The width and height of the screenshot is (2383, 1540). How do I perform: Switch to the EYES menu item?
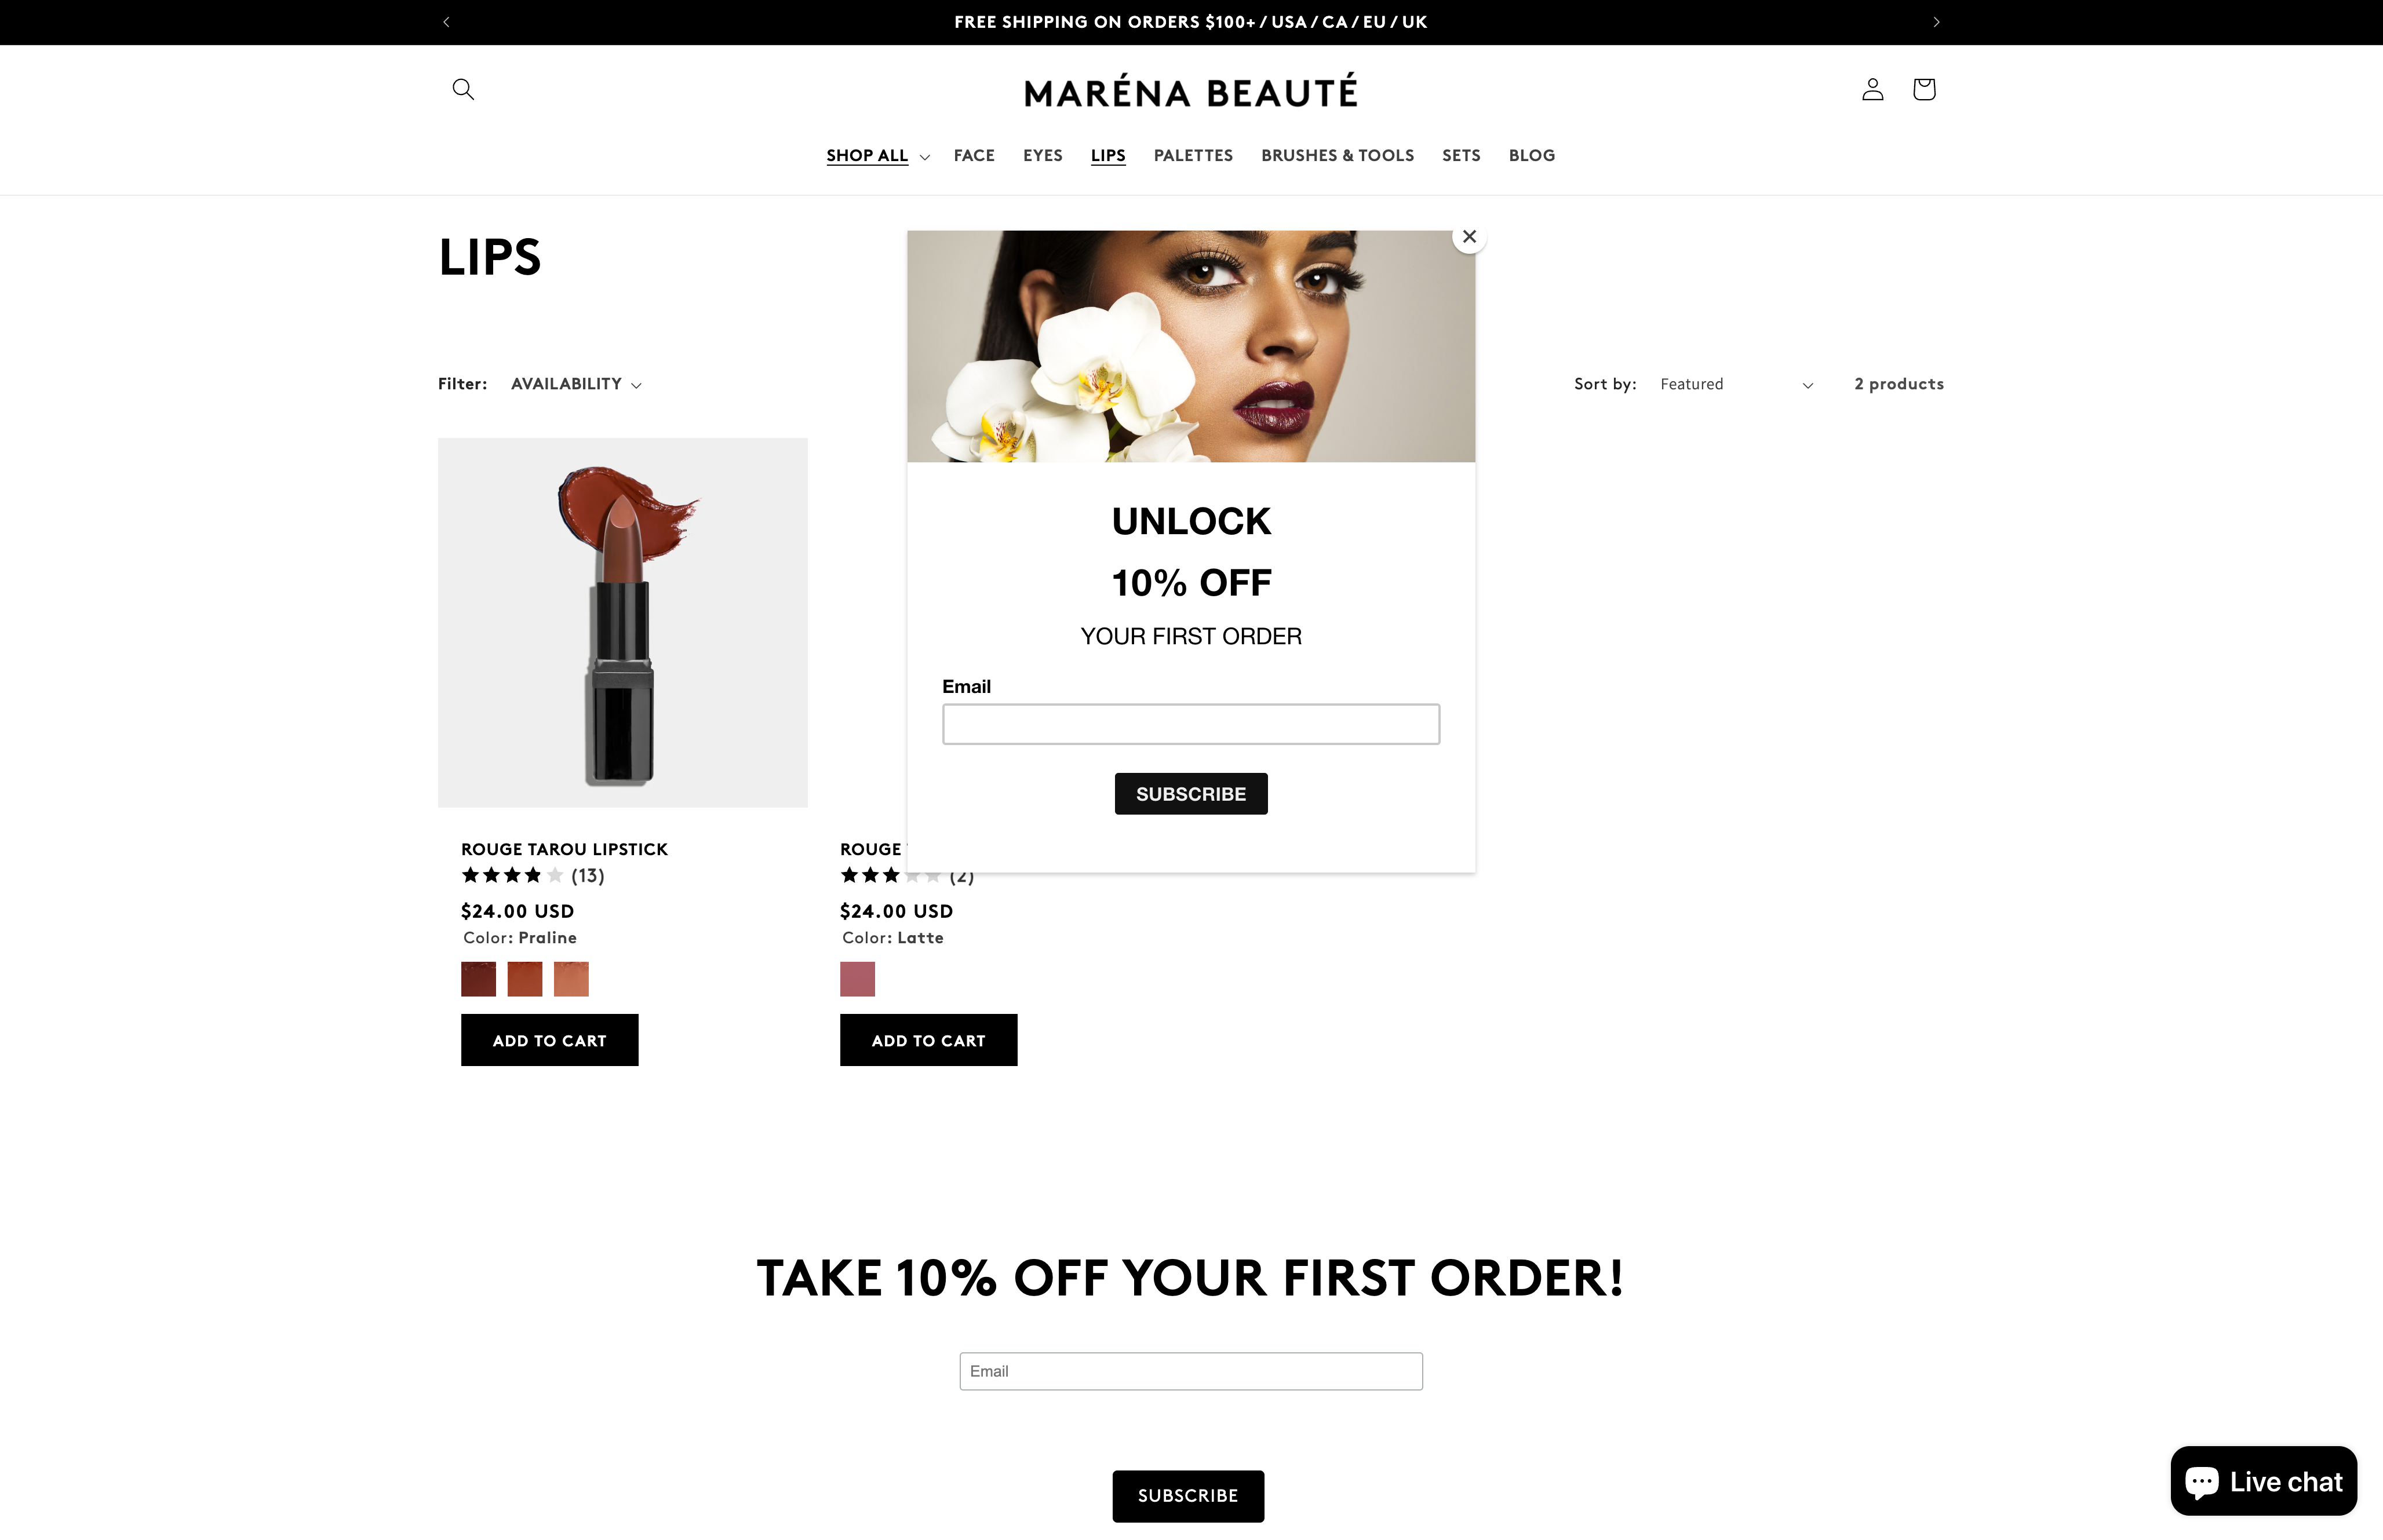point(1042,156)
